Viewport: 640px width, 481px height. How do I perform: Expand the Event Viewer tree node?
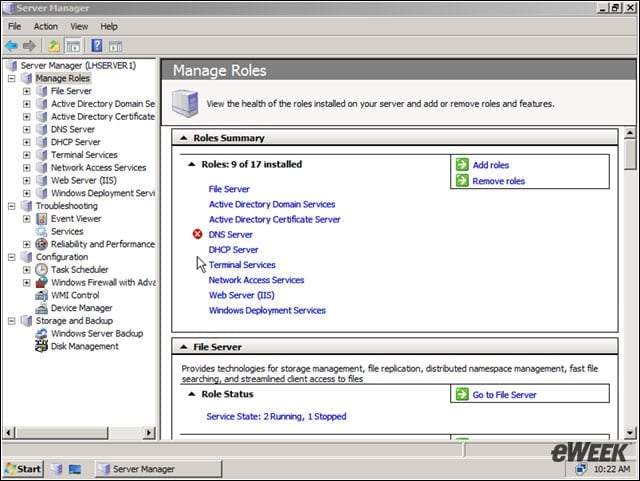tap(27, 219)
